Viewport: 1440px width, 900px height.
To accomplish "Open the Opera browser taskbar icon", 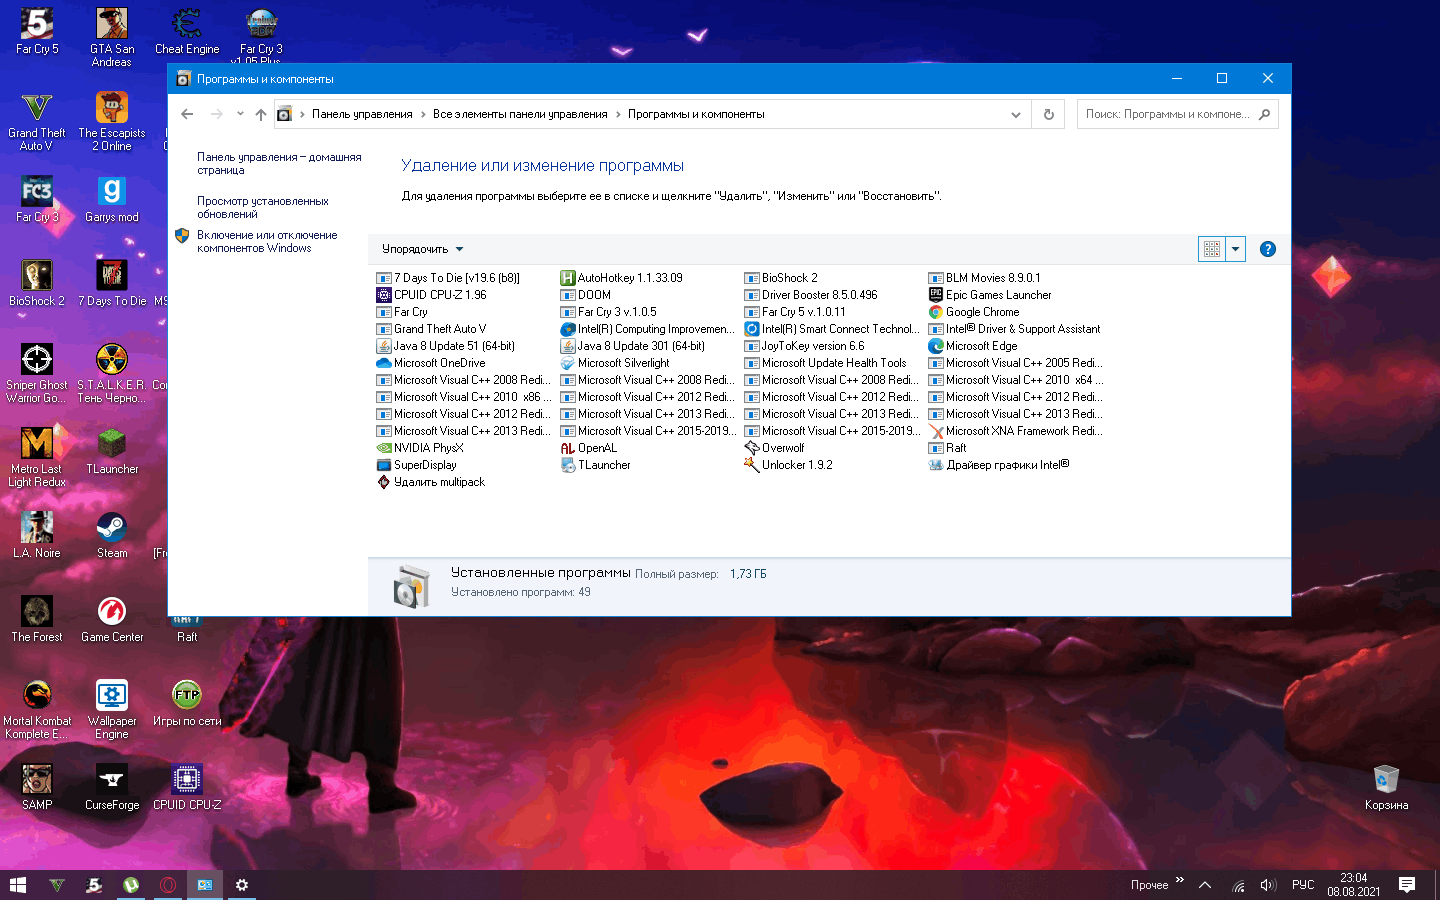I will point(168,885).
